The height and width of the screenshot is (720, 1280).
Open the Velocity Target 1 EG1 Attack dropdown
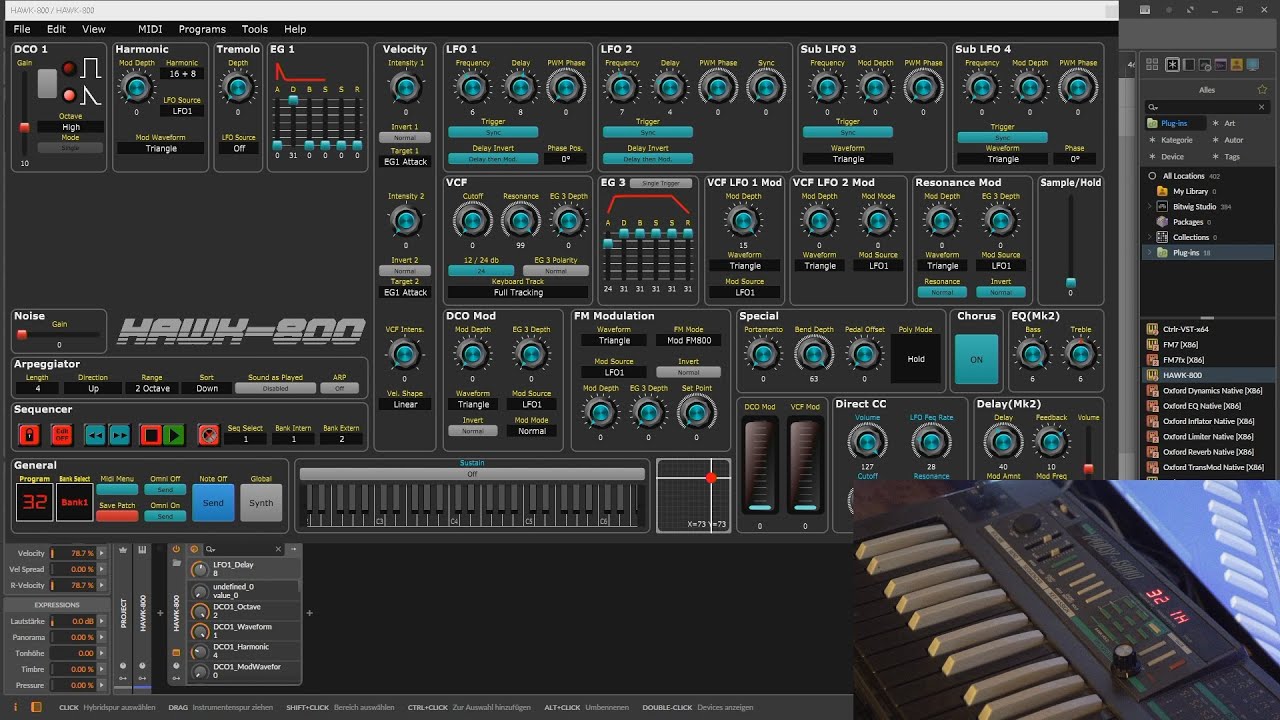pos(405,162)
